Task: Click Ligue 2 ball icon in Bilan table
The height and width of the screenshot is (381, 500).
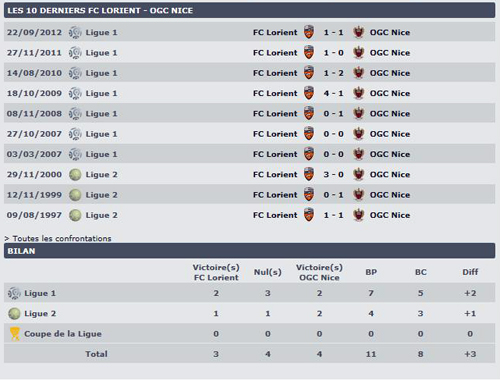Action: point(14,314)
